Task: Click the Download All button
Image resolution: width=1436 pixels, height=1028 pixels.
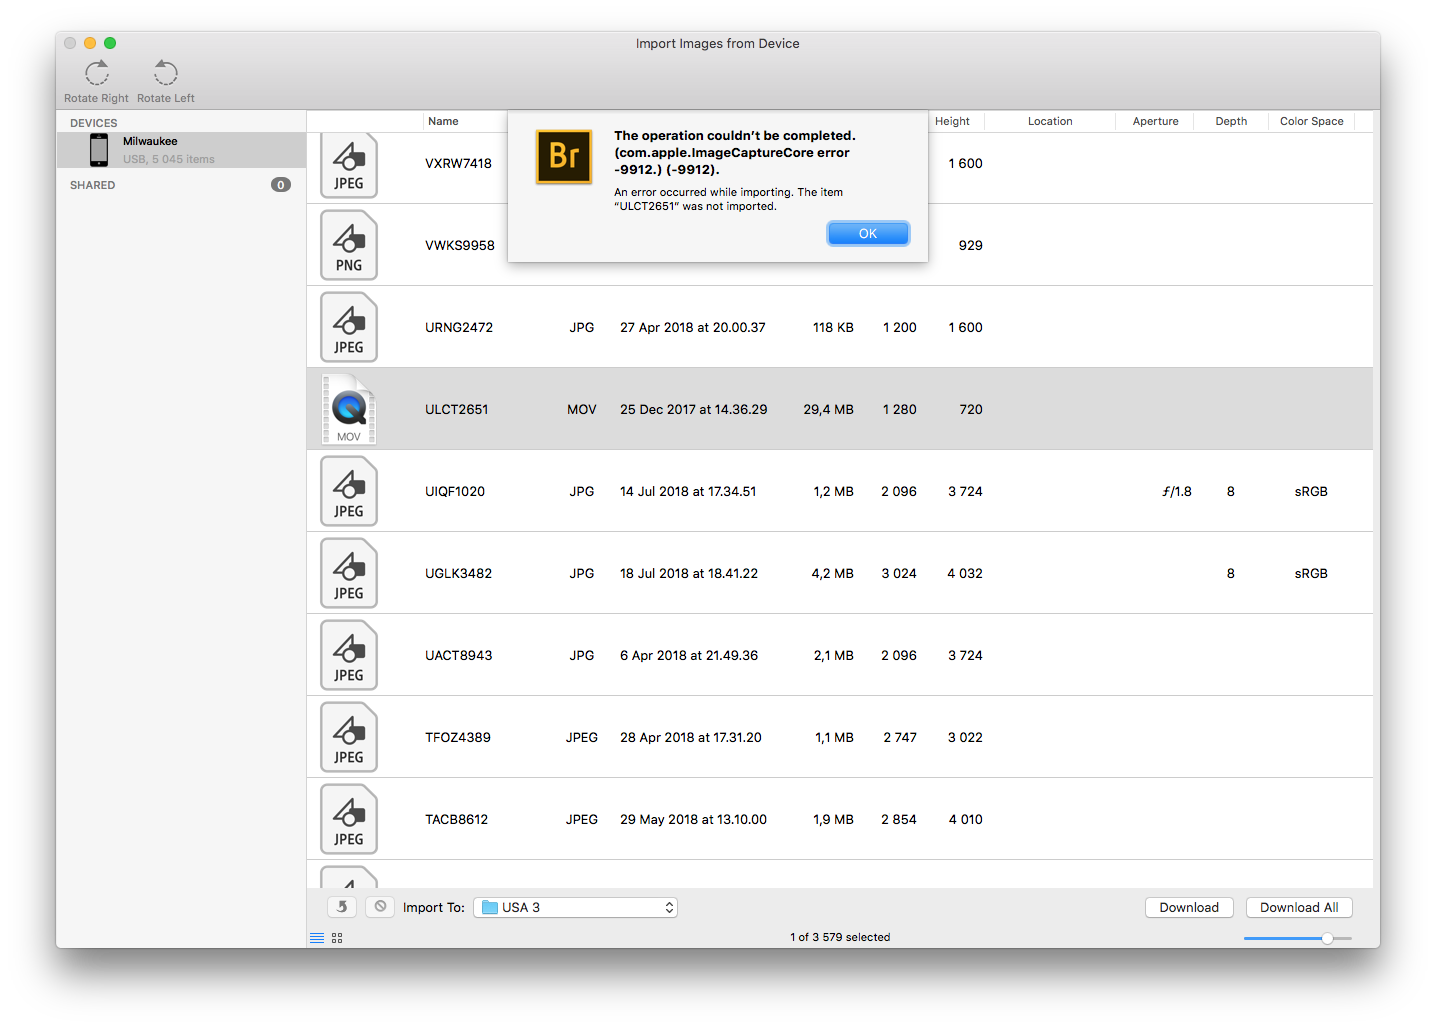Action: click(x=1299, y=907)
